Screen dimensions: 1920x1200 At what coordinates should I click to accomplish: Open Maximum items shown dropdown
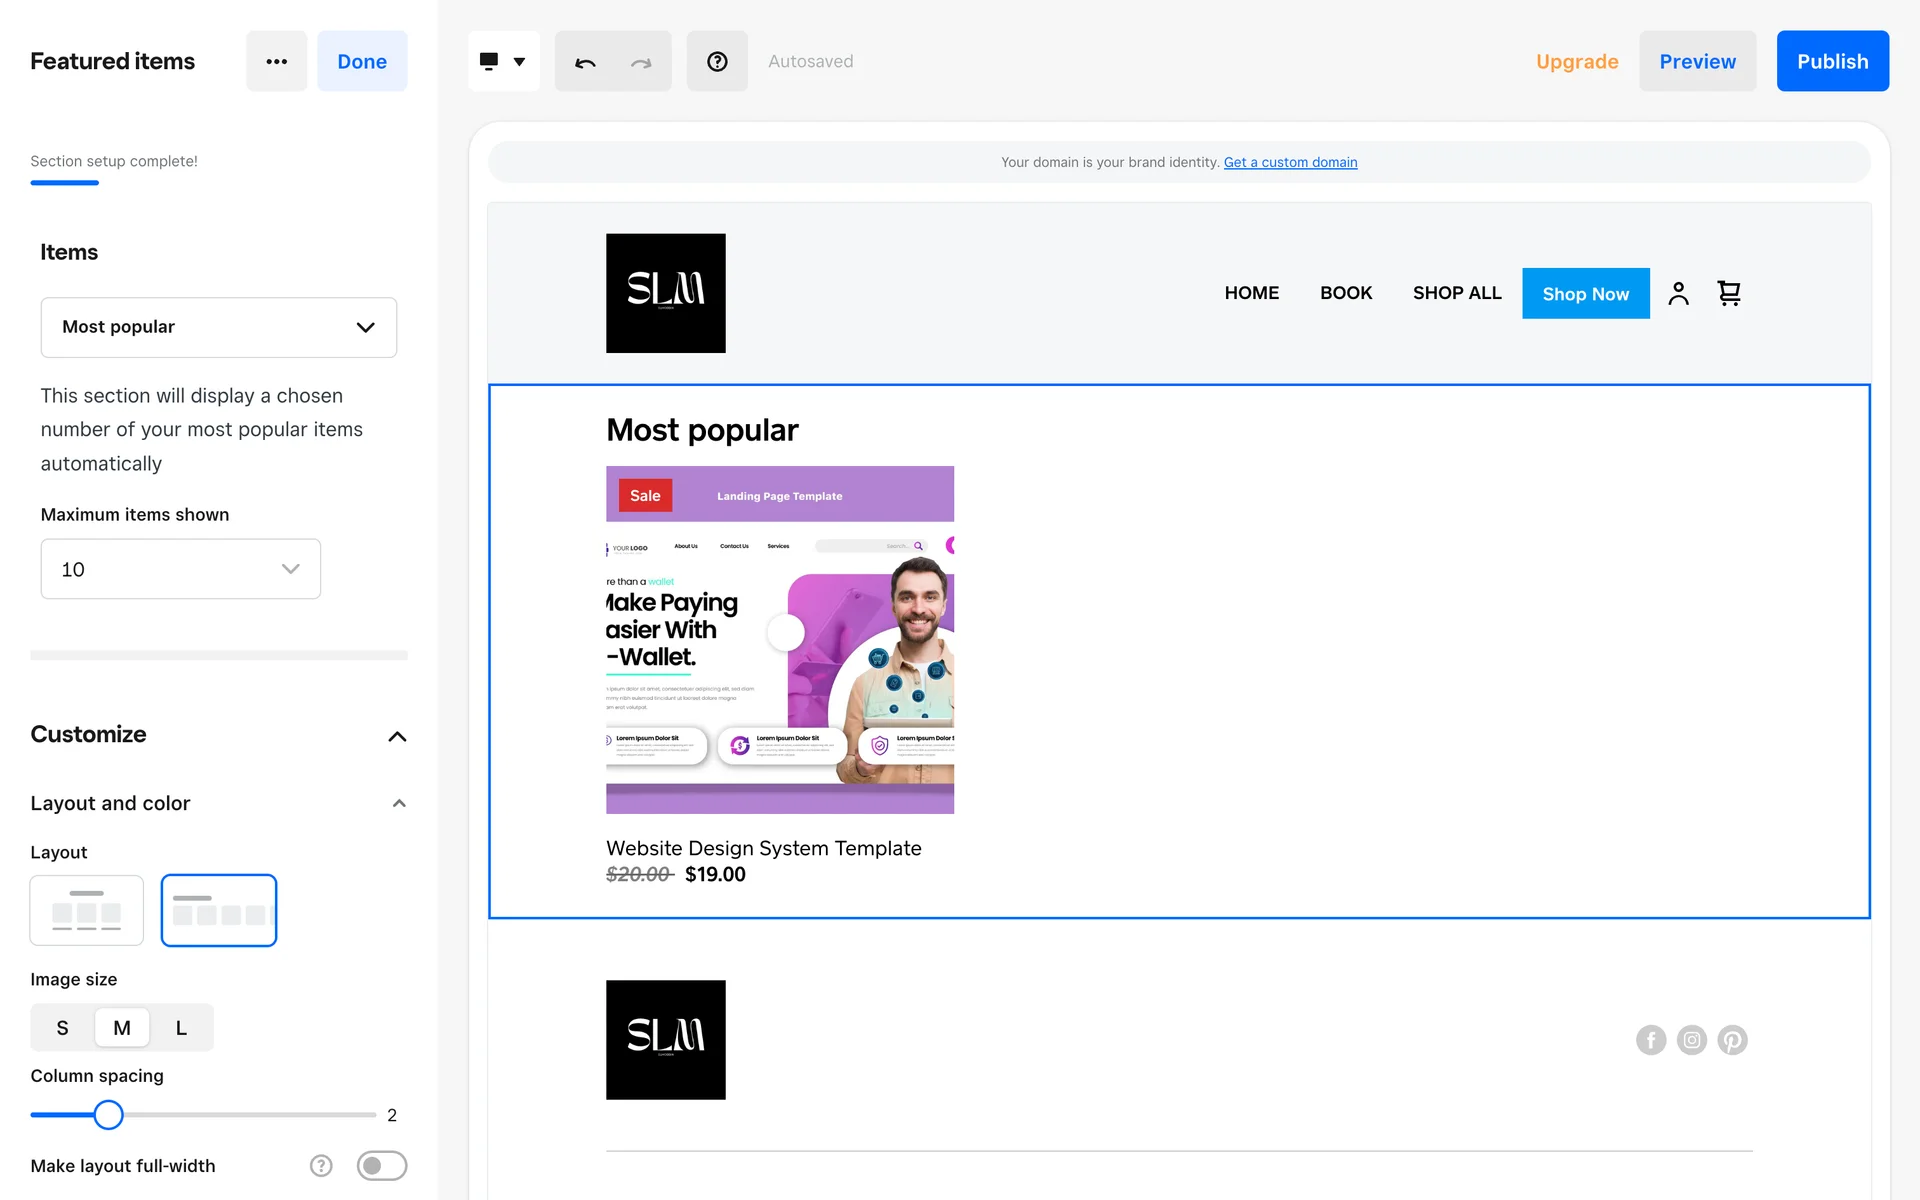180,569
